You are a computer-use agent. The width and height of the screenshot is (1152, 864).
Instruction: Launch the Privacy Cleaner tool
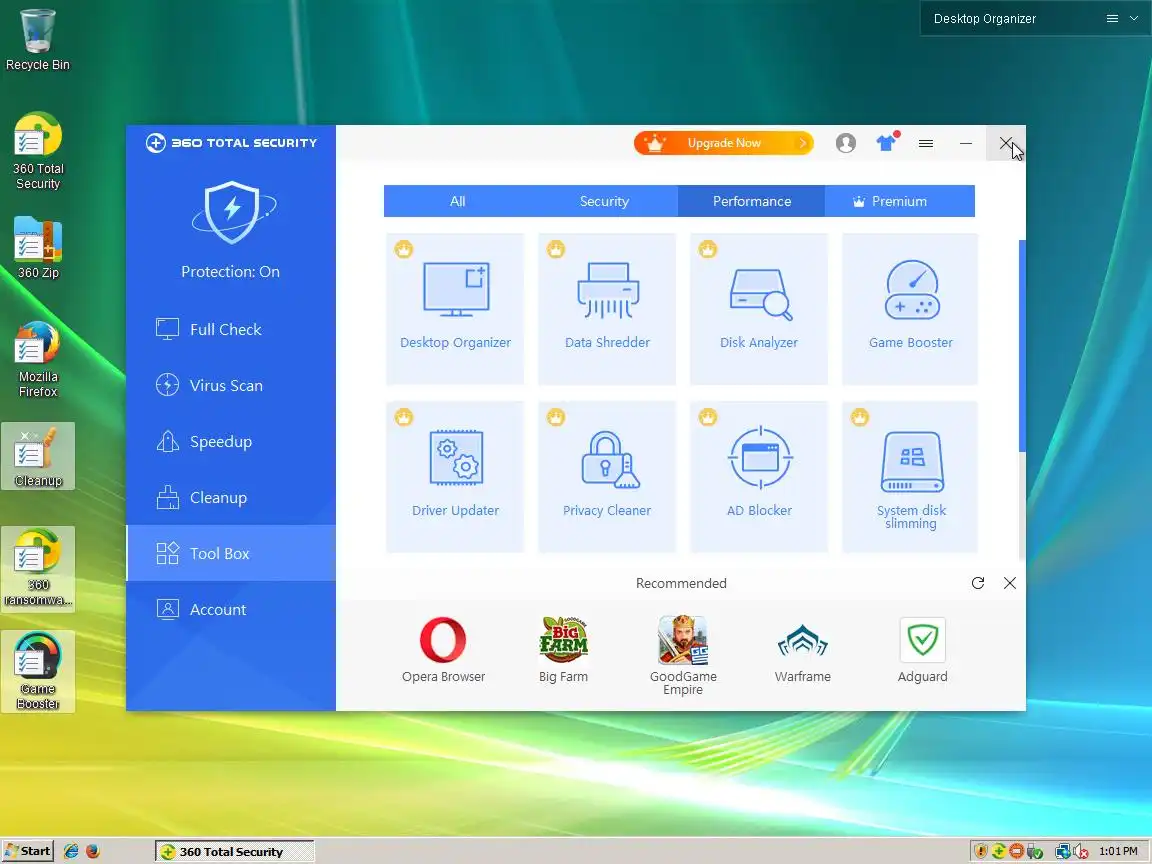coord(607,476)
